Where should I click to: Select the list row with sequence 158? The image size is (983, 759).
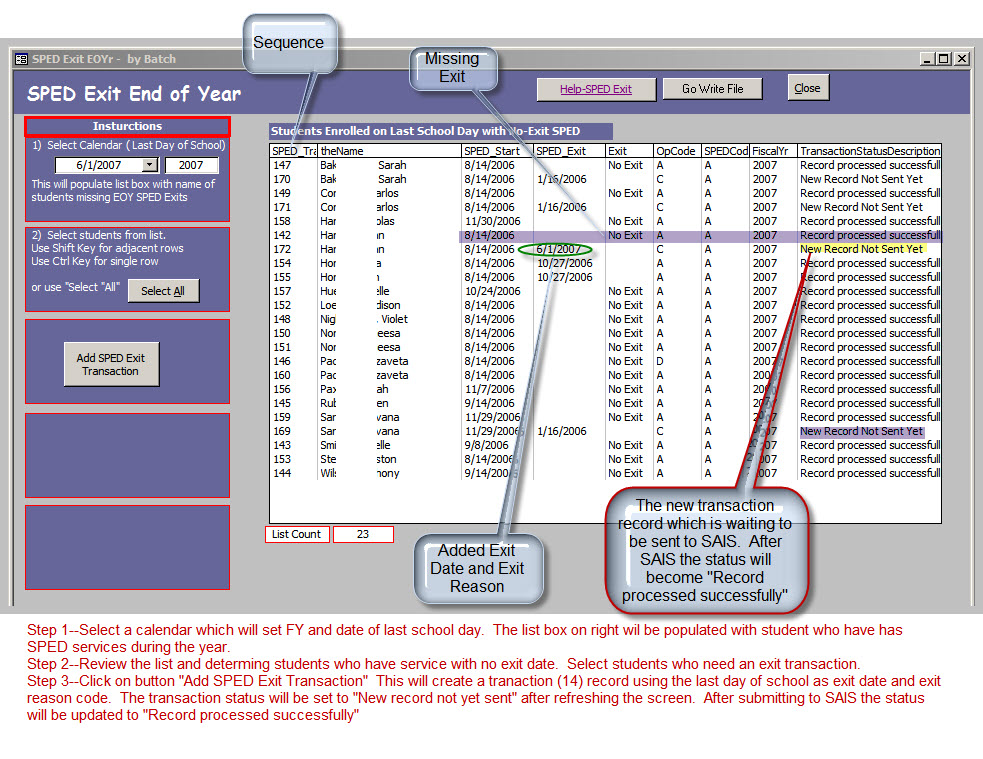[606, 221]
